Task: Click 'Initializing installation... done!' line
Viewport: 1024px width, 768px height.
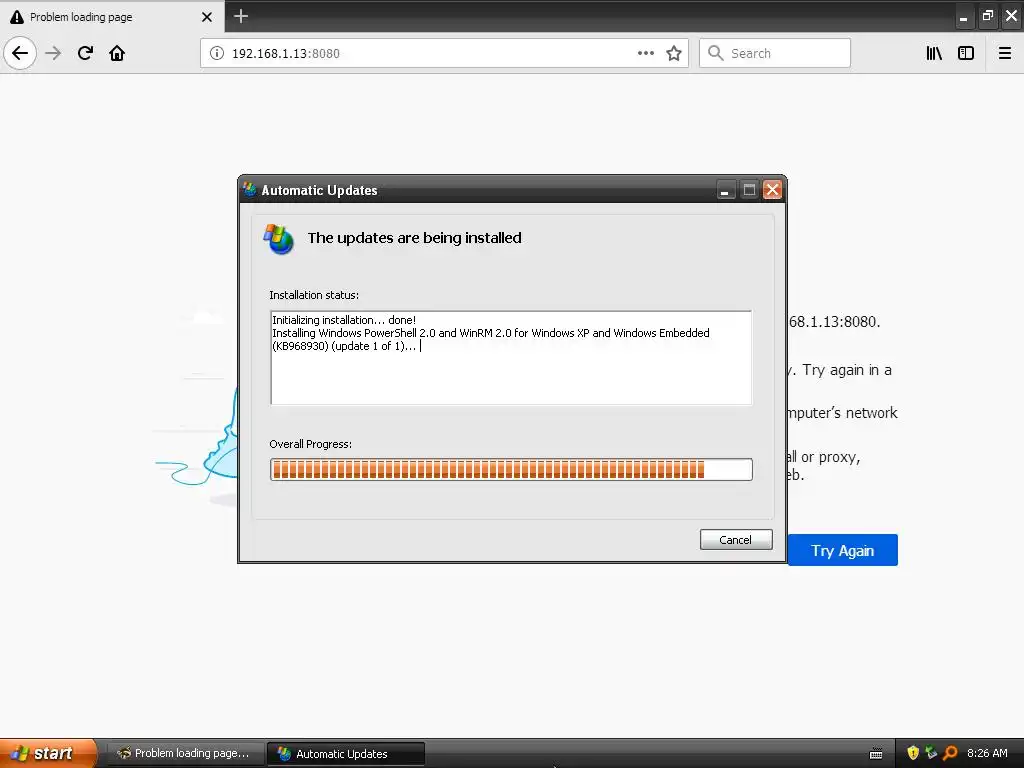Action: tap(344, 320)
